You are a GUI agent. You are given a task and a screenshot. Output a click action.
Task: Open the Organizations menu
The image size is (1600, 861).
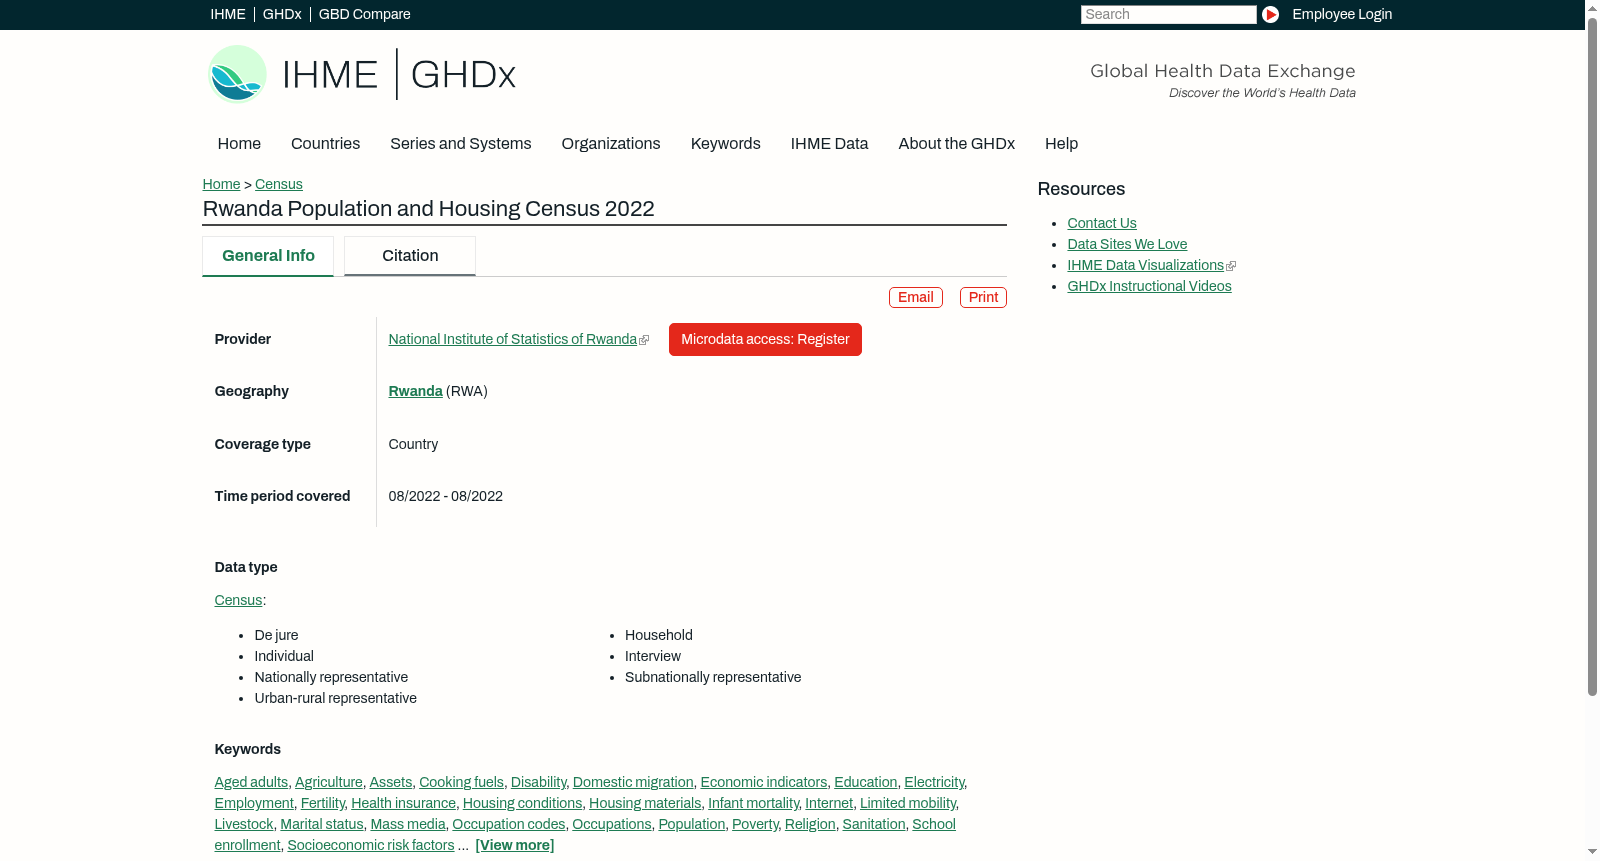(x=611, y=144)
